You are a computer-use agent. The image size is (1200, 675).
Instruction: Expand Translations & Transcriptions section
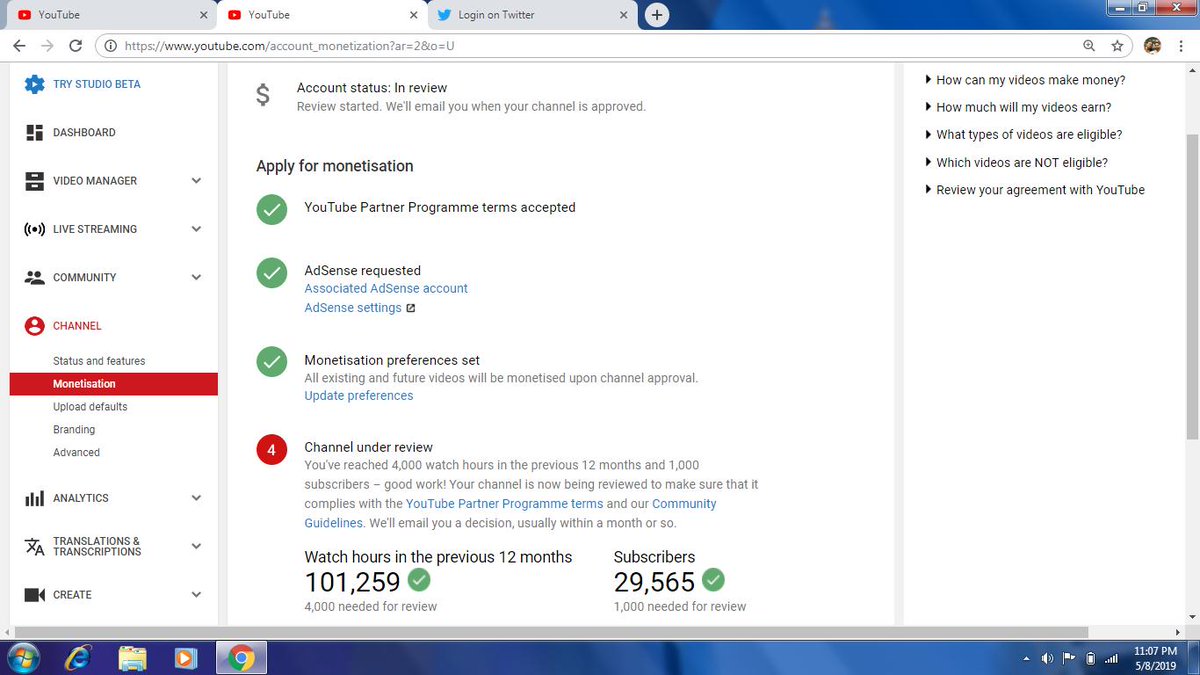[196, 546]
